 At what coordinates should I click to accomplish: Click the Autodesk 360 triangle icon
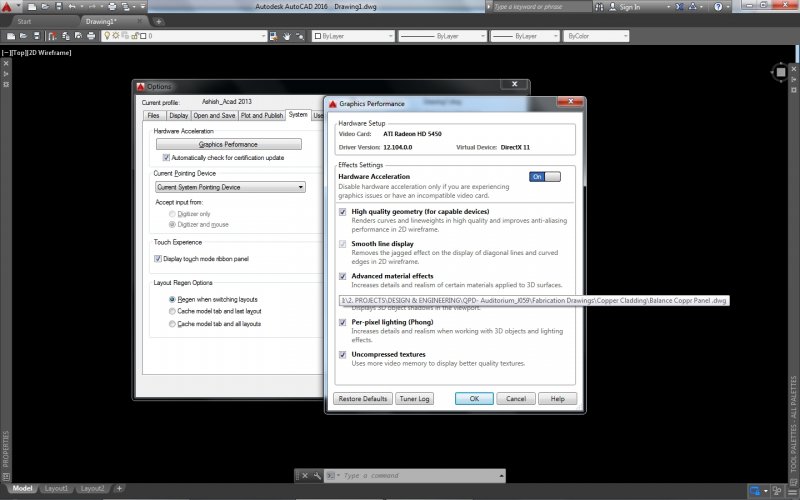[693, 7]
